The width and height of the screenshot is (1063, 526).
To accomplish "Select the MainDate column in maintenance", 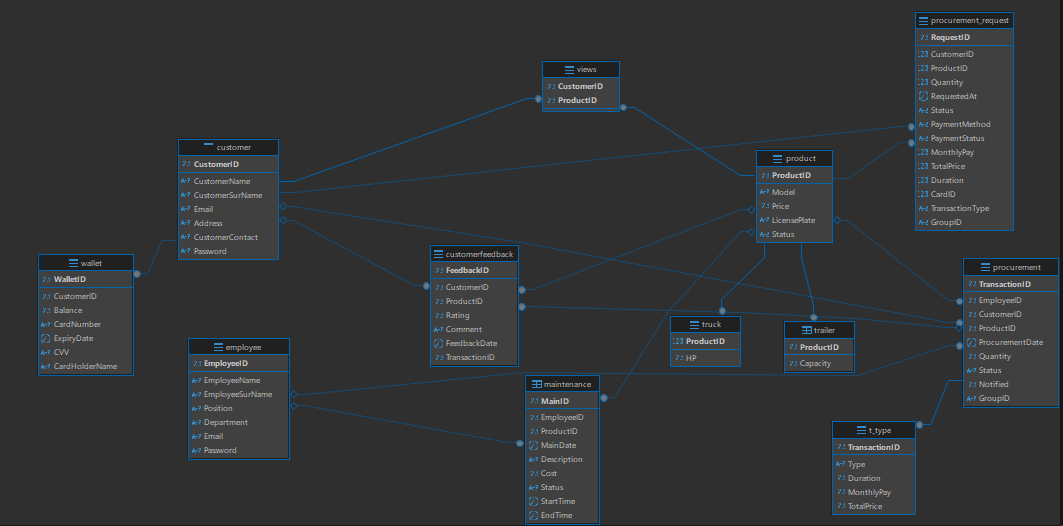I will (557, 445).
